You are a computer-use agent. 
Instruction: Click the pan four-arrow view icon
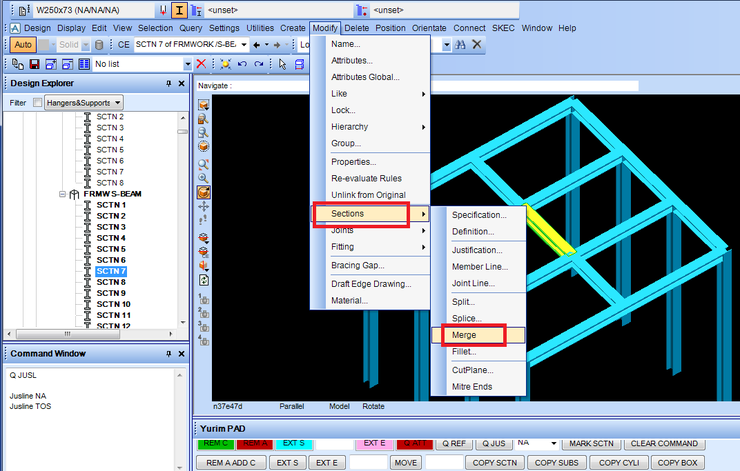[x=203, y=206]
